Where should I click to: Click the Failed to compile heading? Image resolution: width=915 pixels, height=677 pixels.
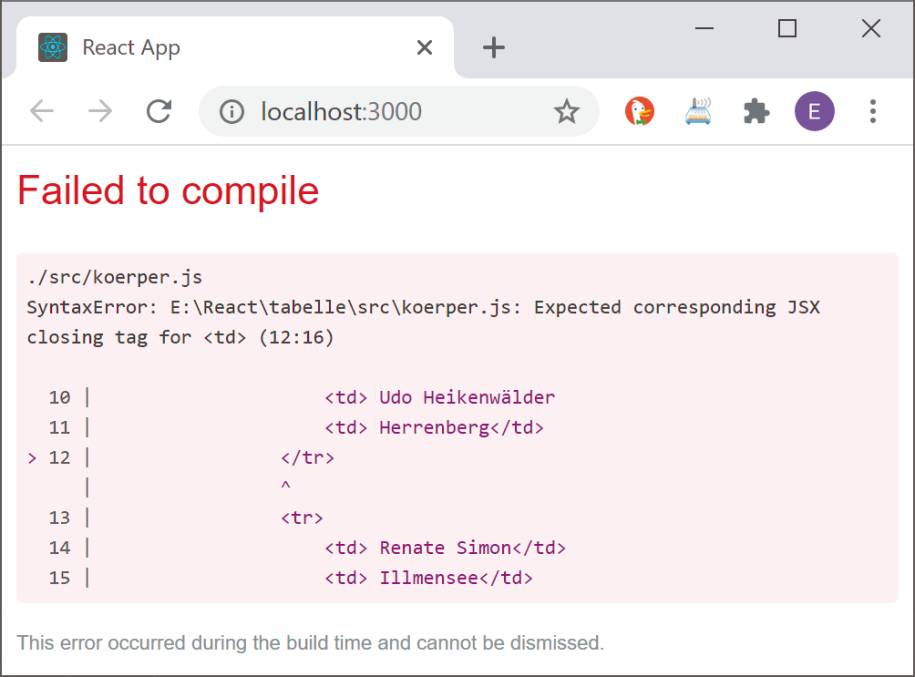tap(168, 191)
